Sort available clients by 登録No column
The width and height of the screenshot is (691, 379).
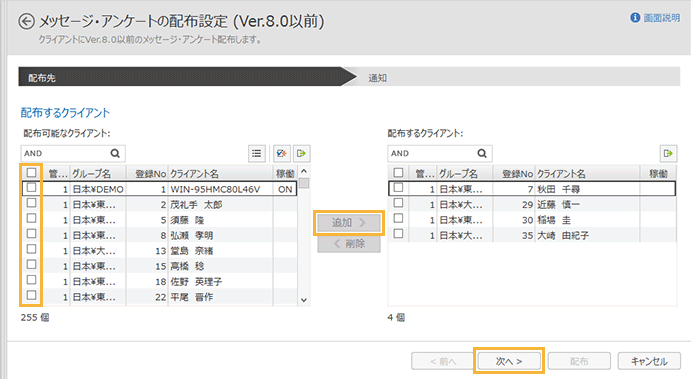[x=147, y=174]
